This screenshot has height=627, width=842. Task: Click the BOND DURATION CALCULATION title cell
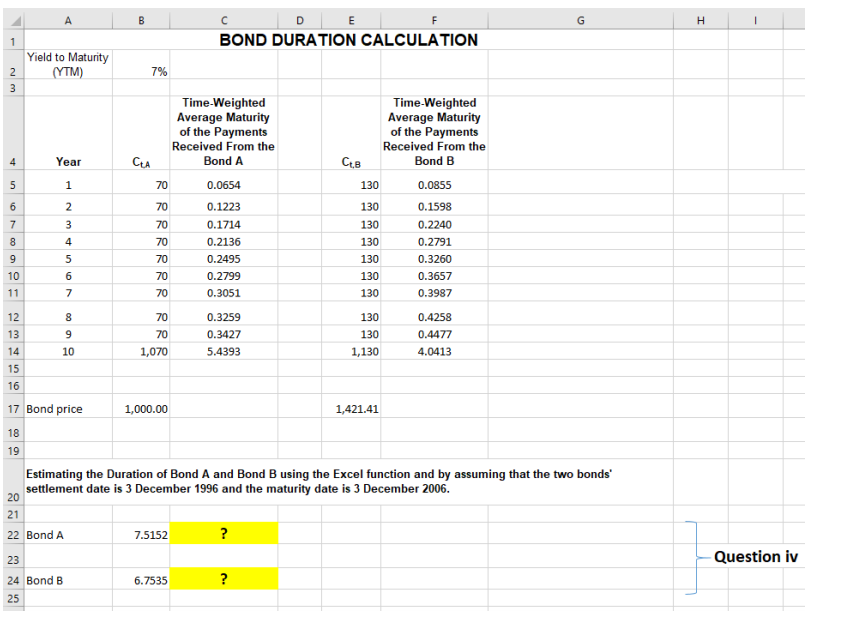pyautogui.click(x=347, y=40)
